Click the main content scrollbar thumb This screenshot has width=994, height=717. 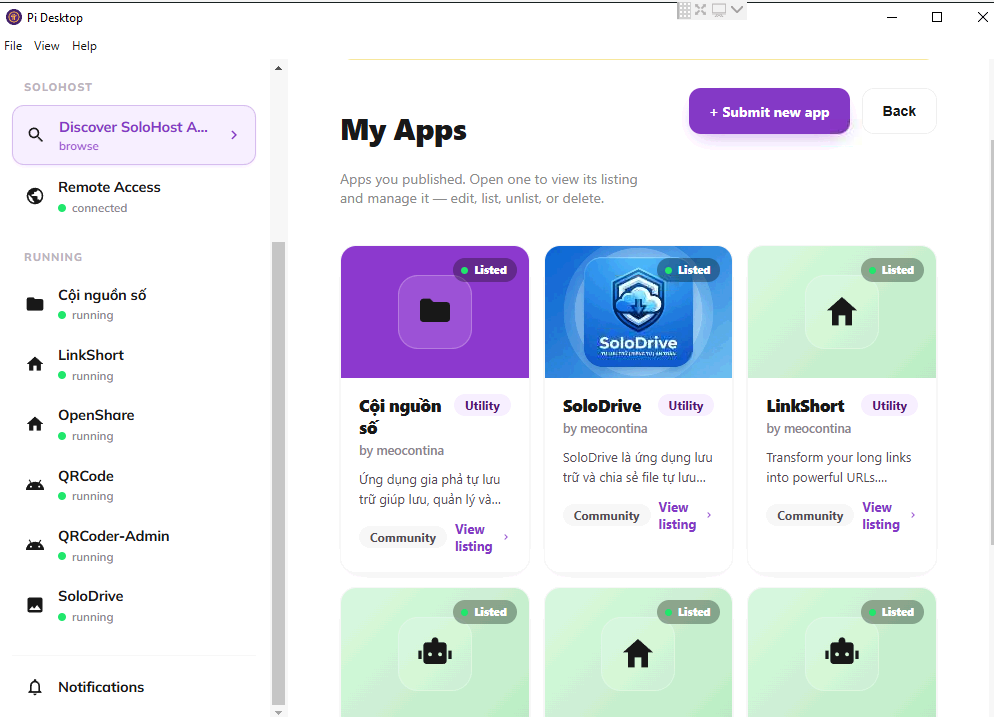tap(991, 342)
